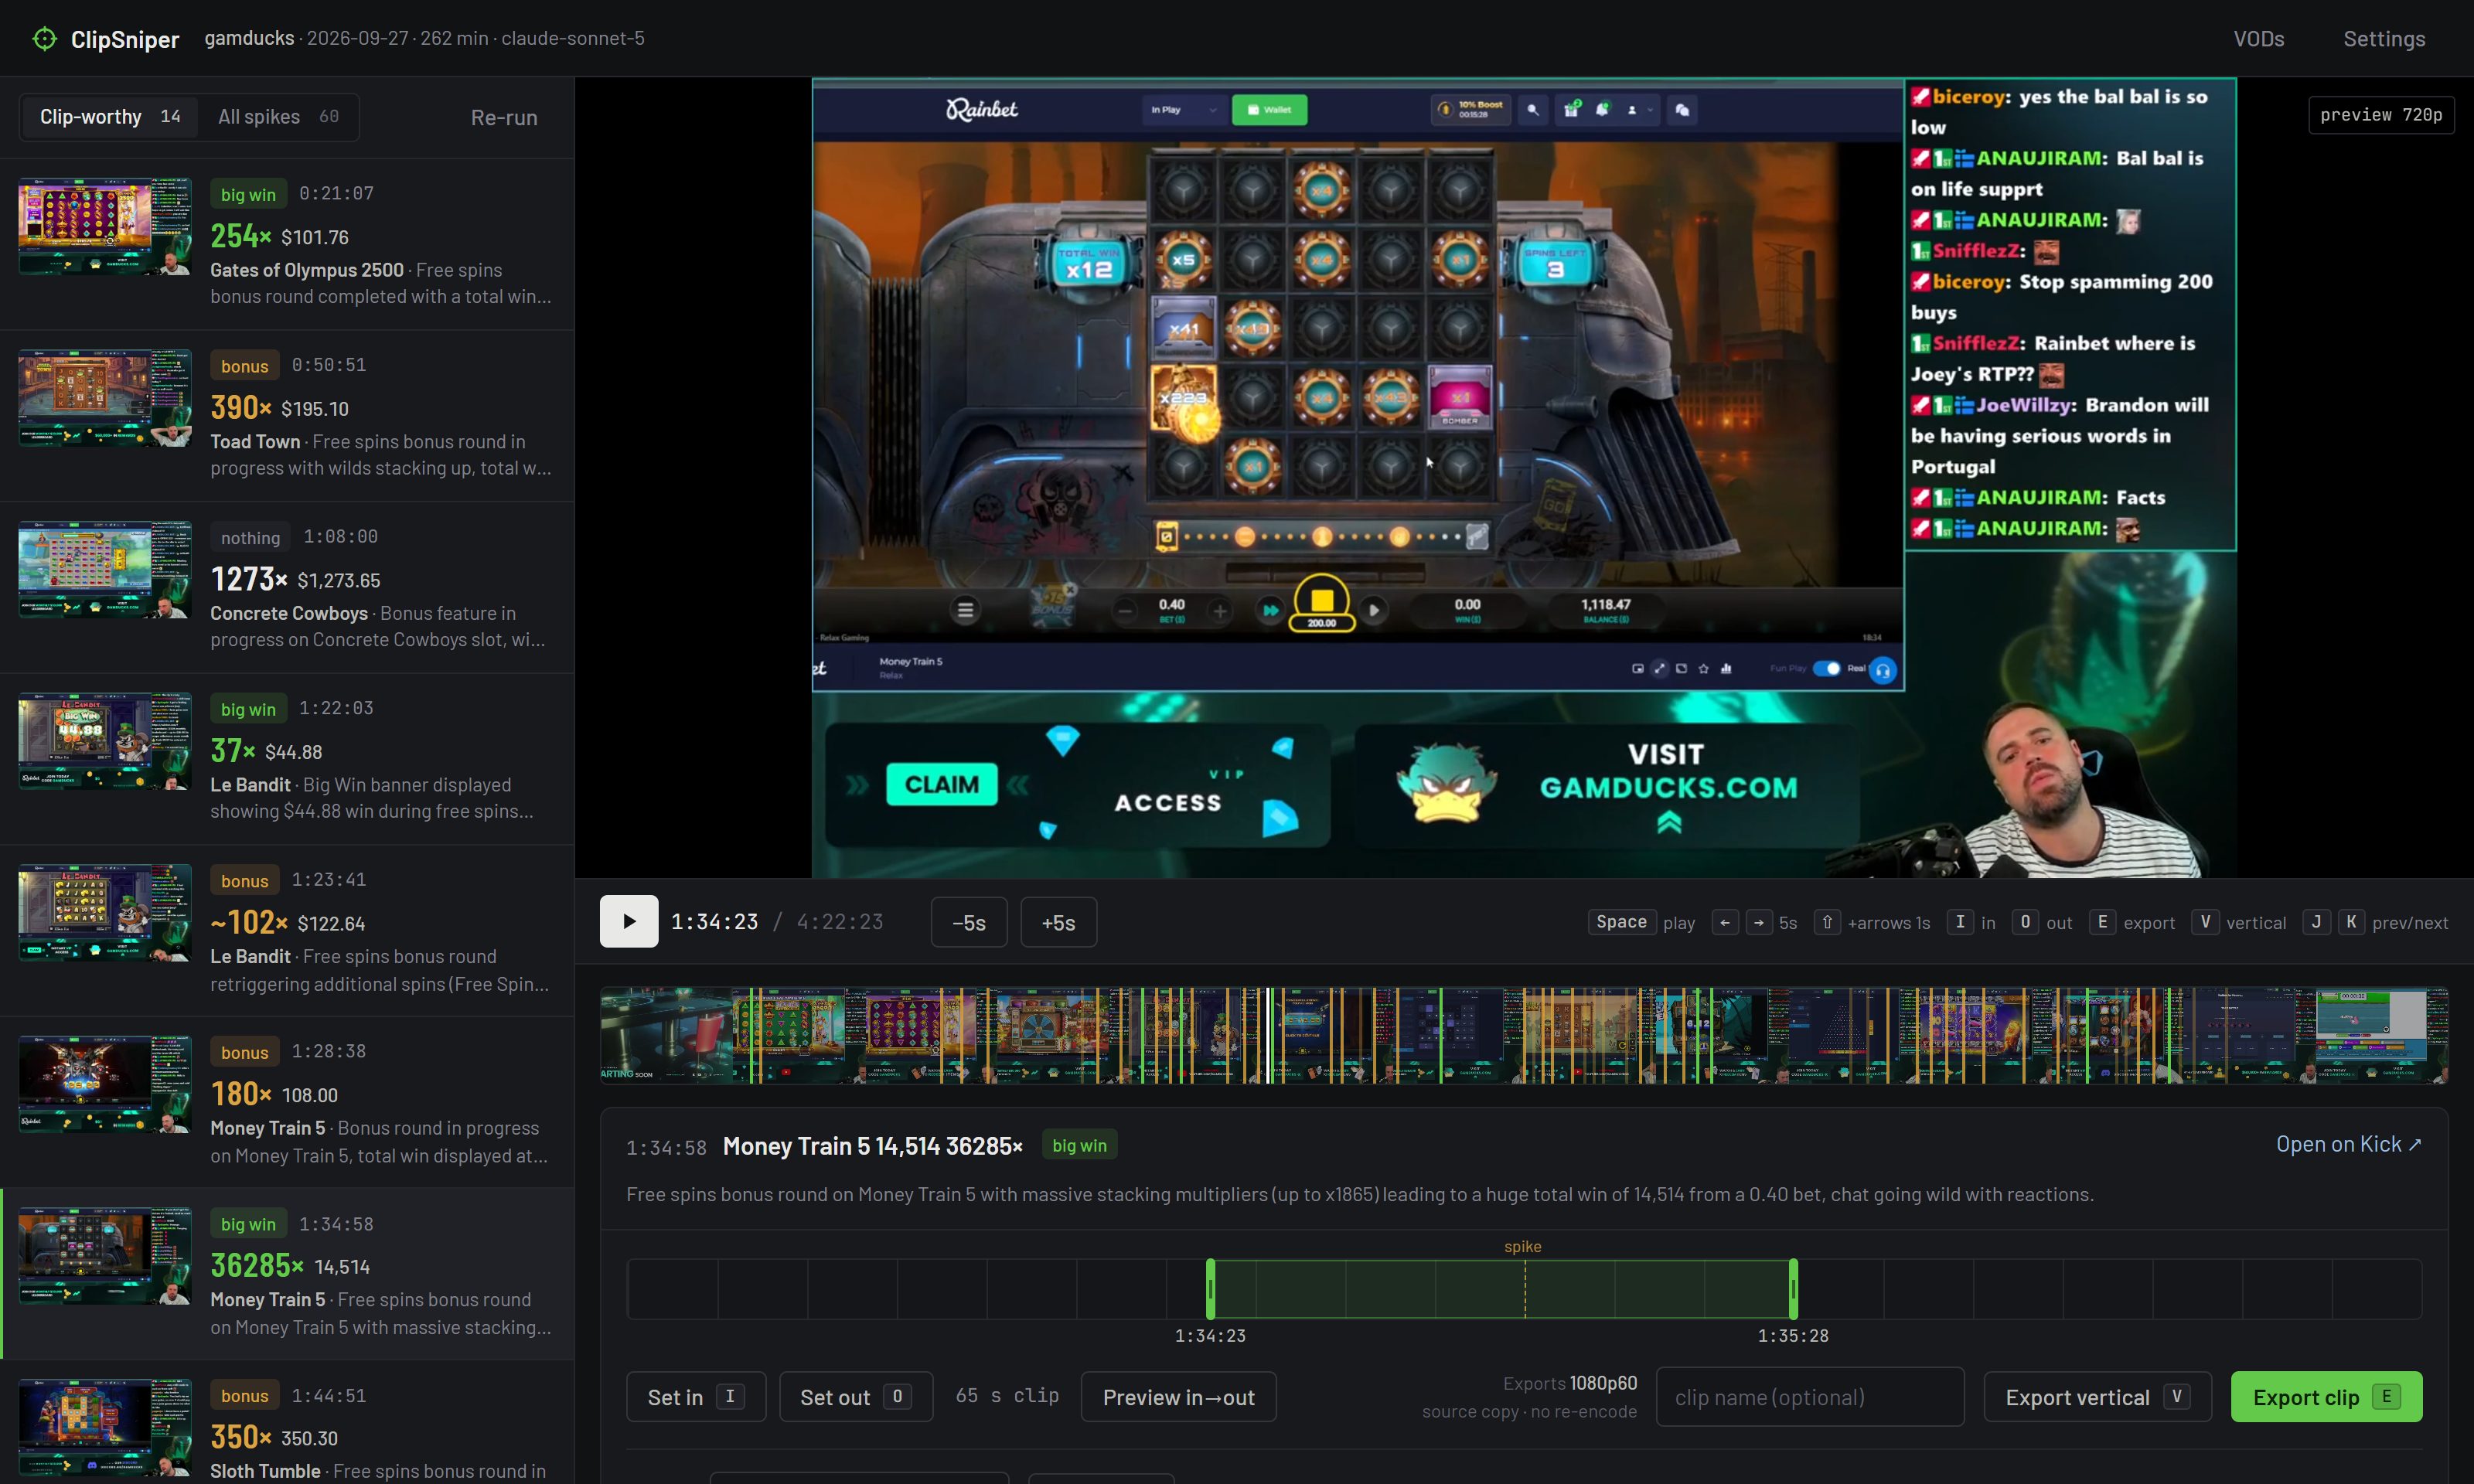Skip forward with the +5s button
Viewport: 2474px width, 1484px height.
(1058, 922)
